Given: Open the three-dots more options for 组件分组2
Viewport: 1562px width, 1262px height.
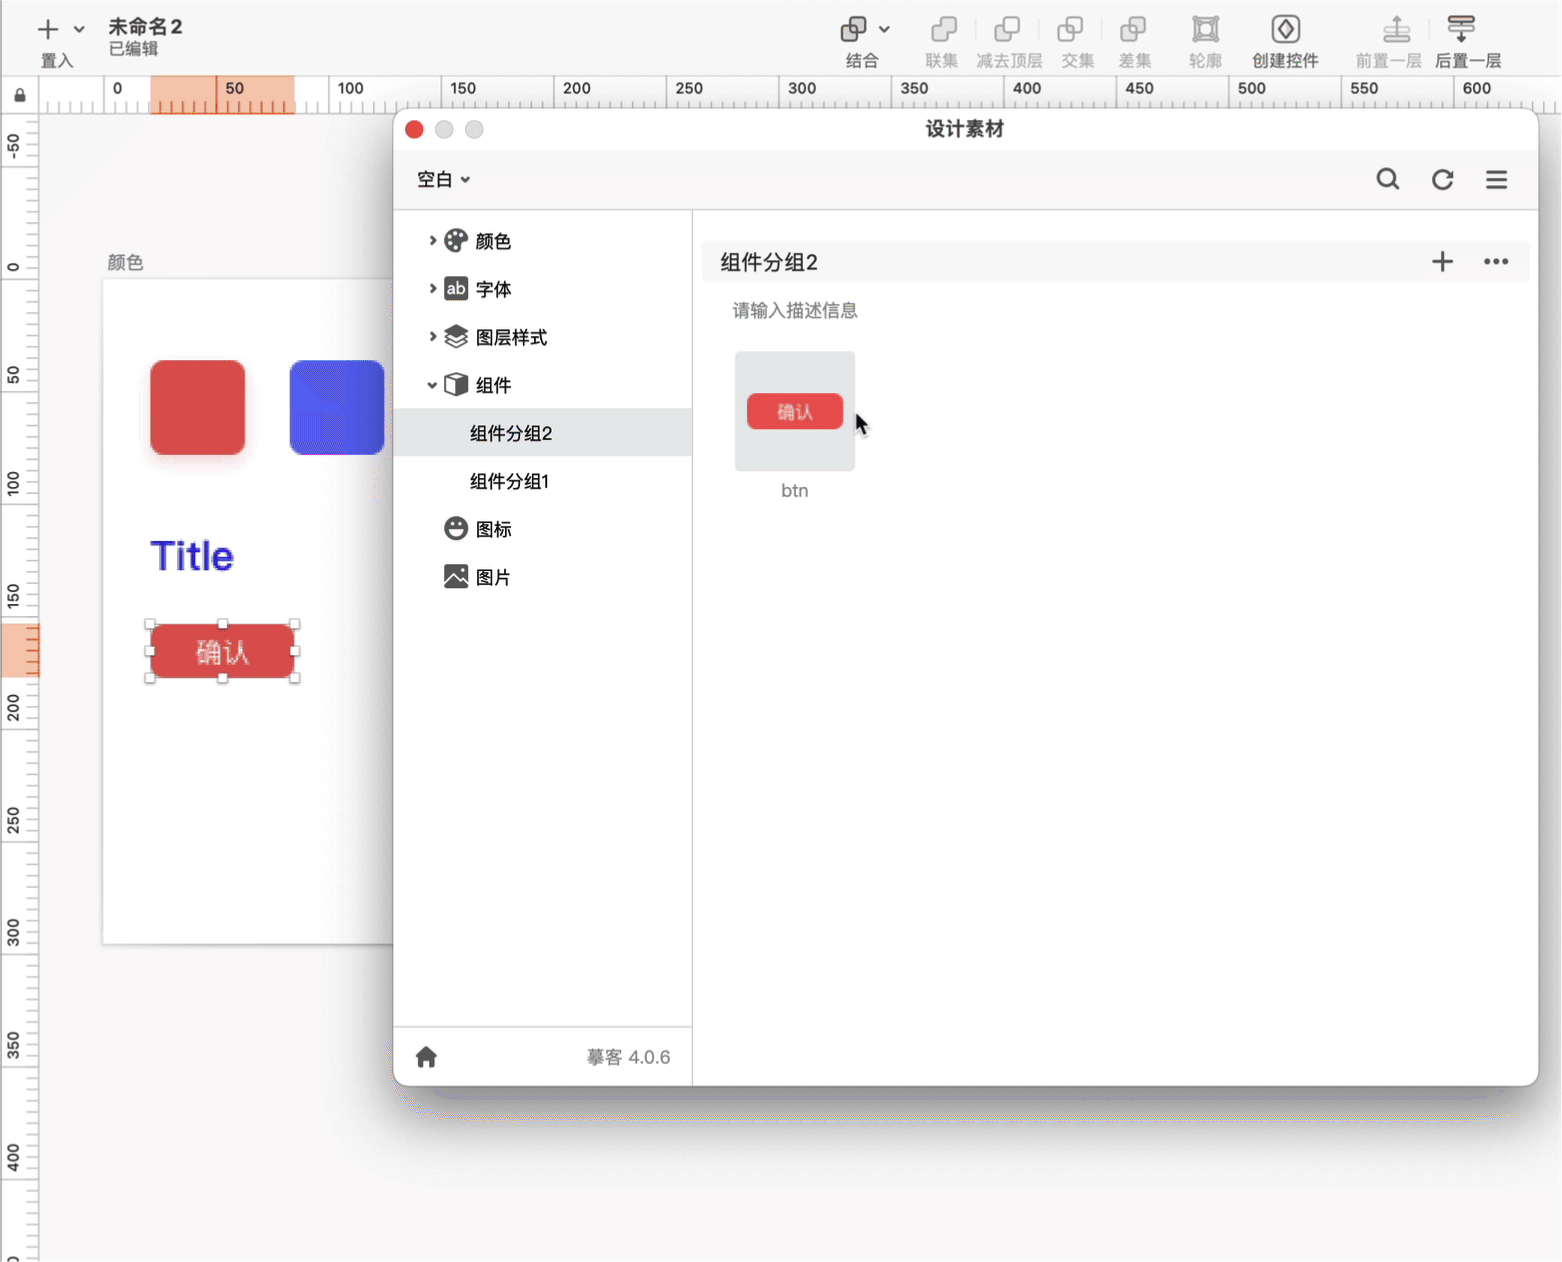Looking at the screenshot, I should click(x=1496, y=262).
